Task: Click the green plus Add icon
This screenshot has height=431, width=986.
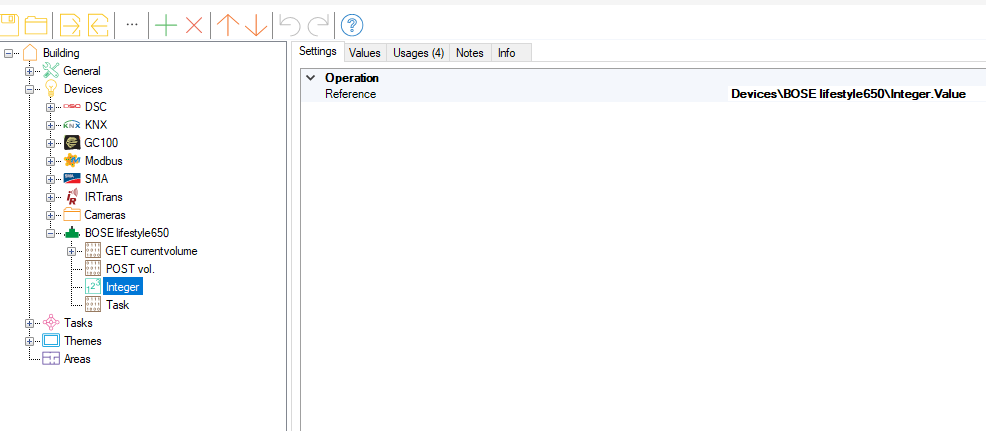Action: [x=166, y=25]
